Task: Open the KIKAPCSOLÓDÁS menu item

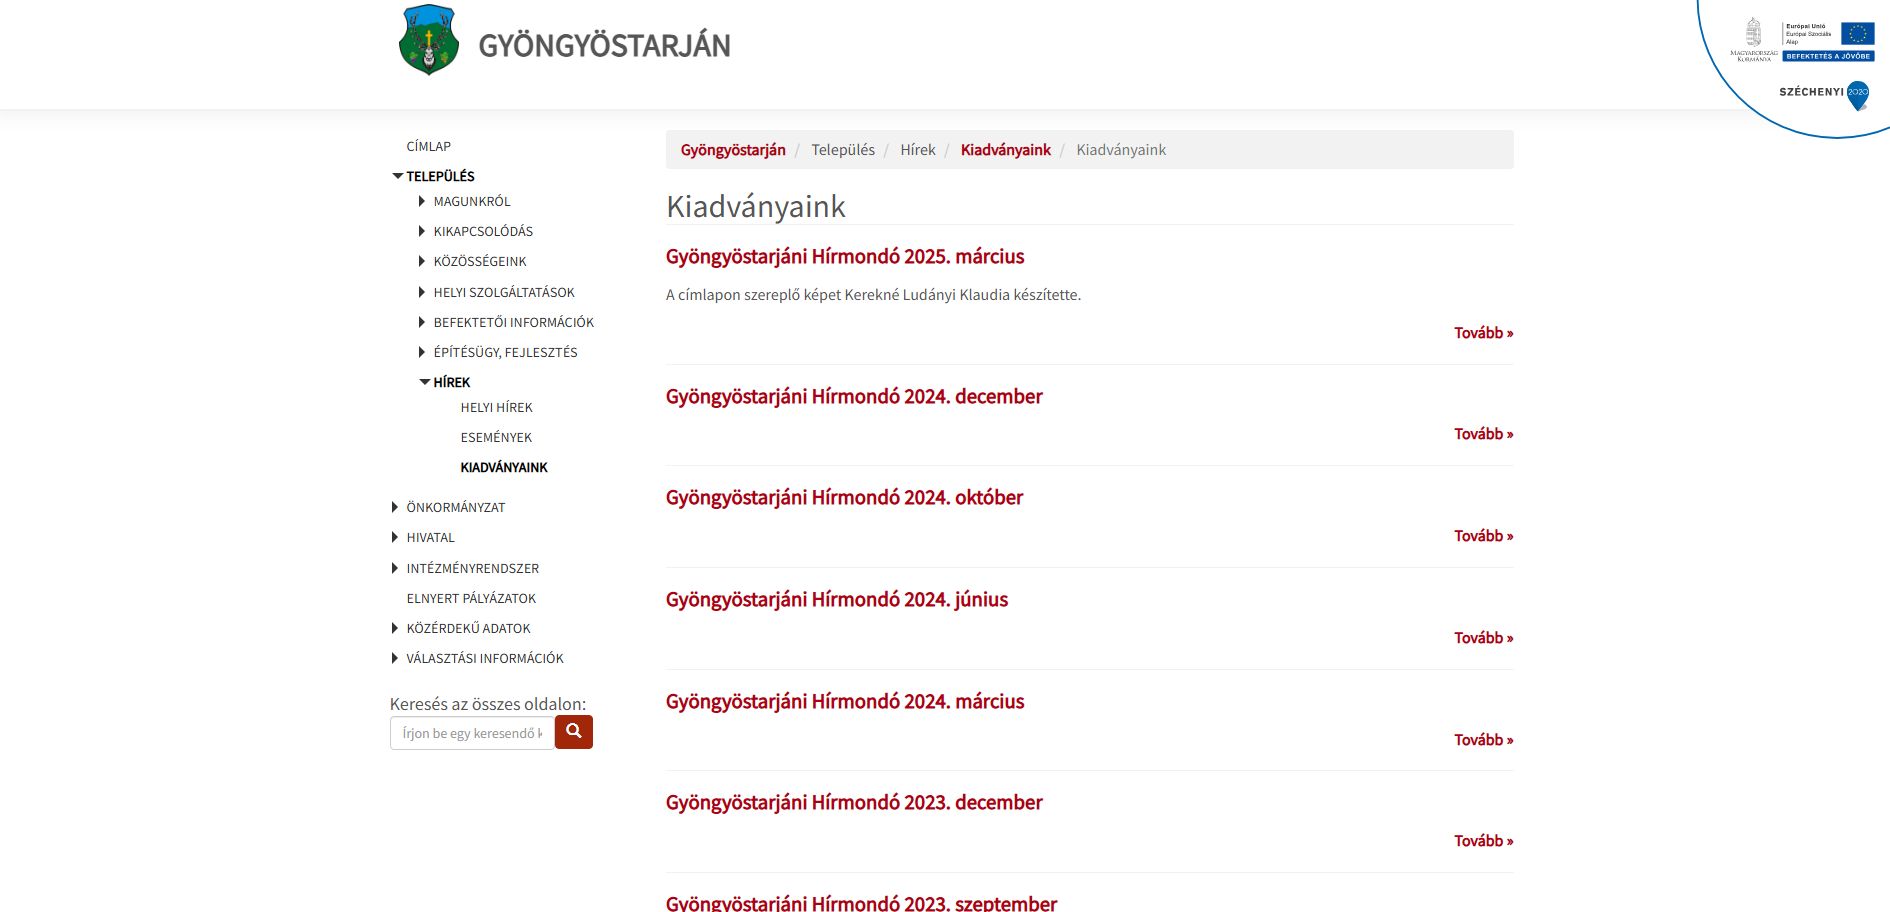Action: 483,231
